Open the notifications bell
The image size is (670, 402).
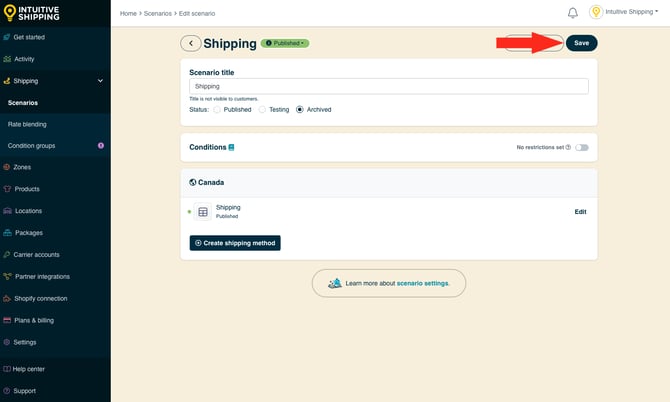pyautogui.click(x=573, y=13)
